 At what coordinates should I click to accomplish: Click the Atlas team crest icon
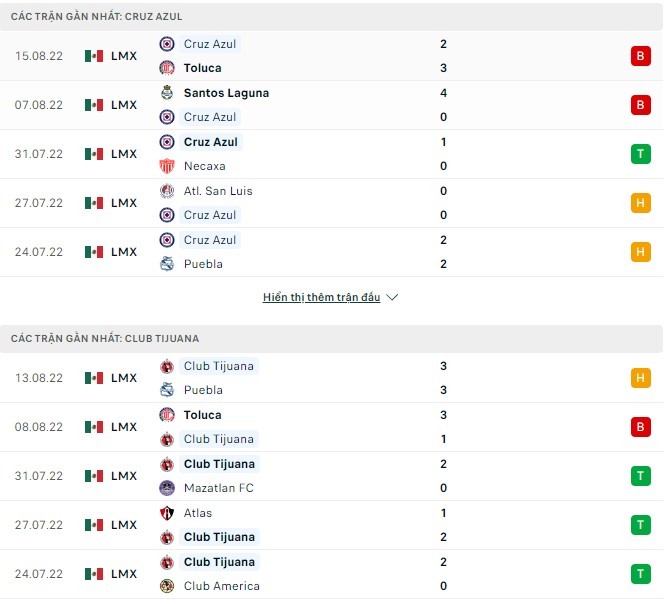pos(167,513)
